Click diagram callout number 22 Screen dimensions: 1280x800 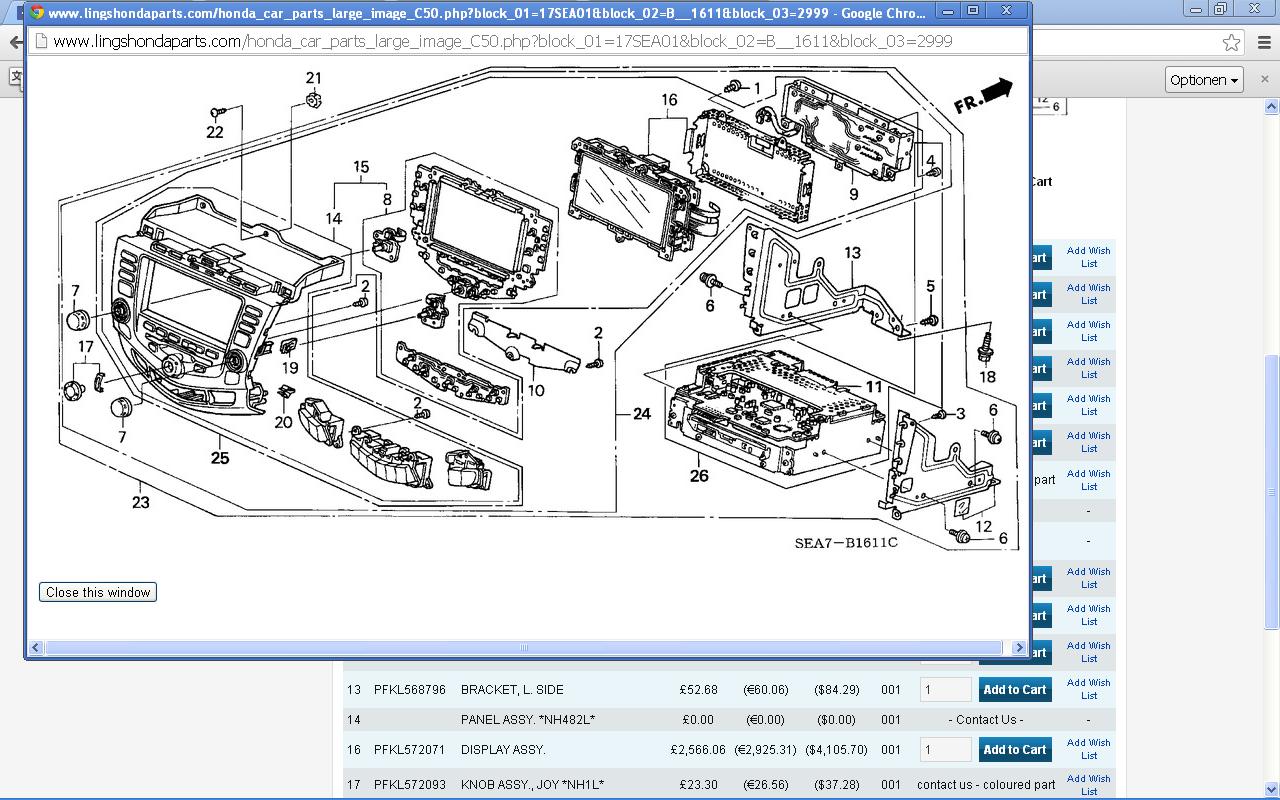[x=215, y=132]
